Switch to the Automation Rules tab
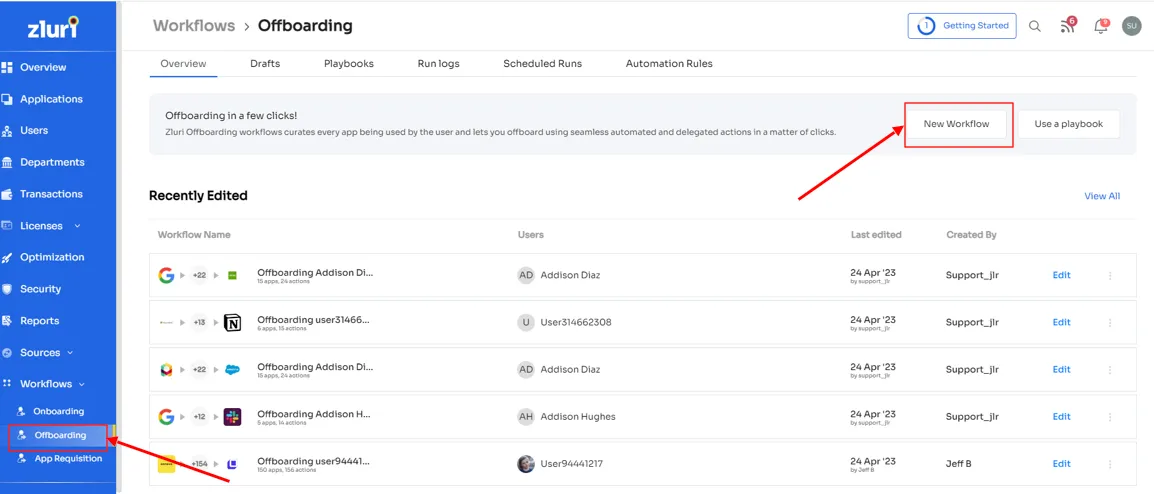This screenshot has height=494, width=1154. 669,63
